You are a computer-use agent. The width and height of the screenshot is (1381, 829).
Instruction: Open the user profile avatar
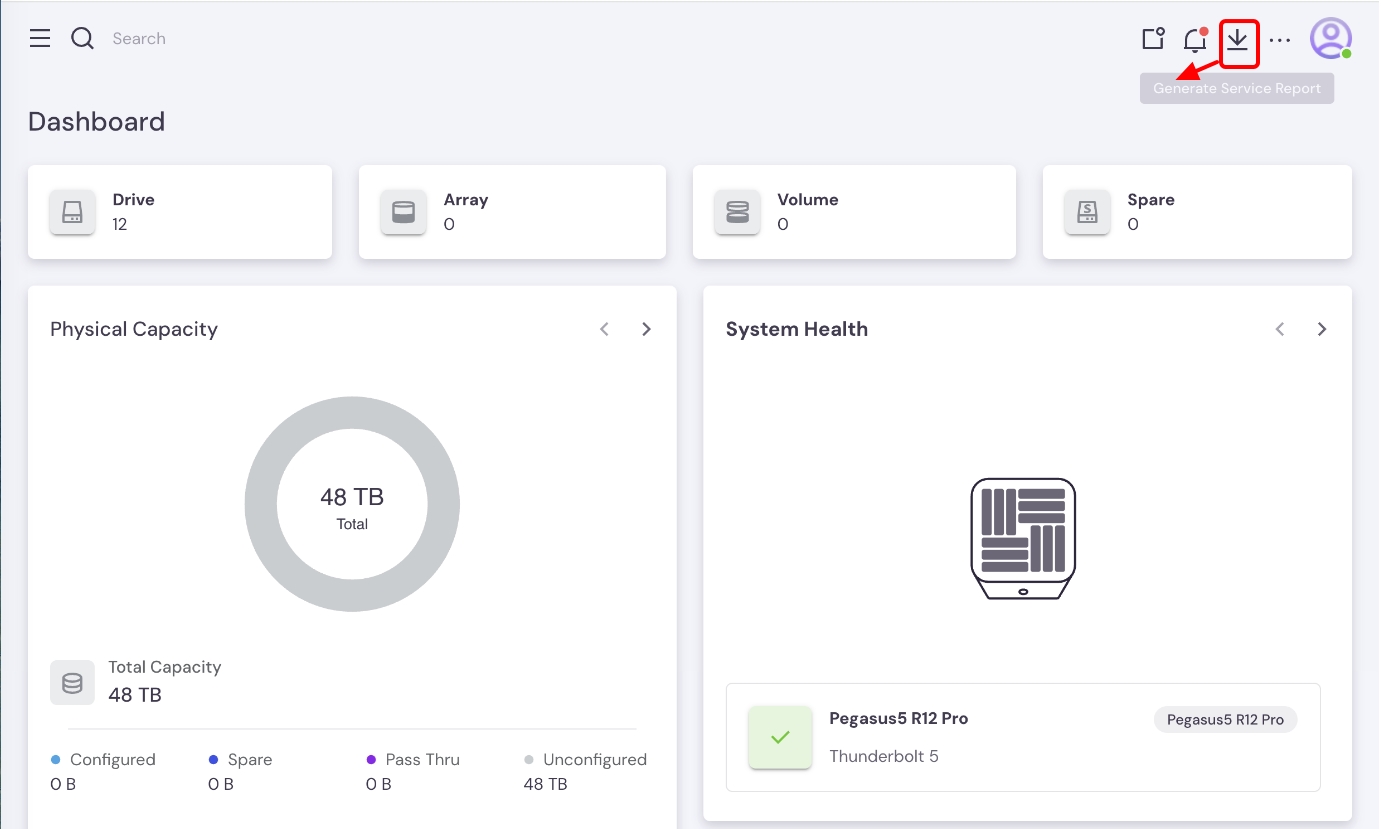(1331, 39)
